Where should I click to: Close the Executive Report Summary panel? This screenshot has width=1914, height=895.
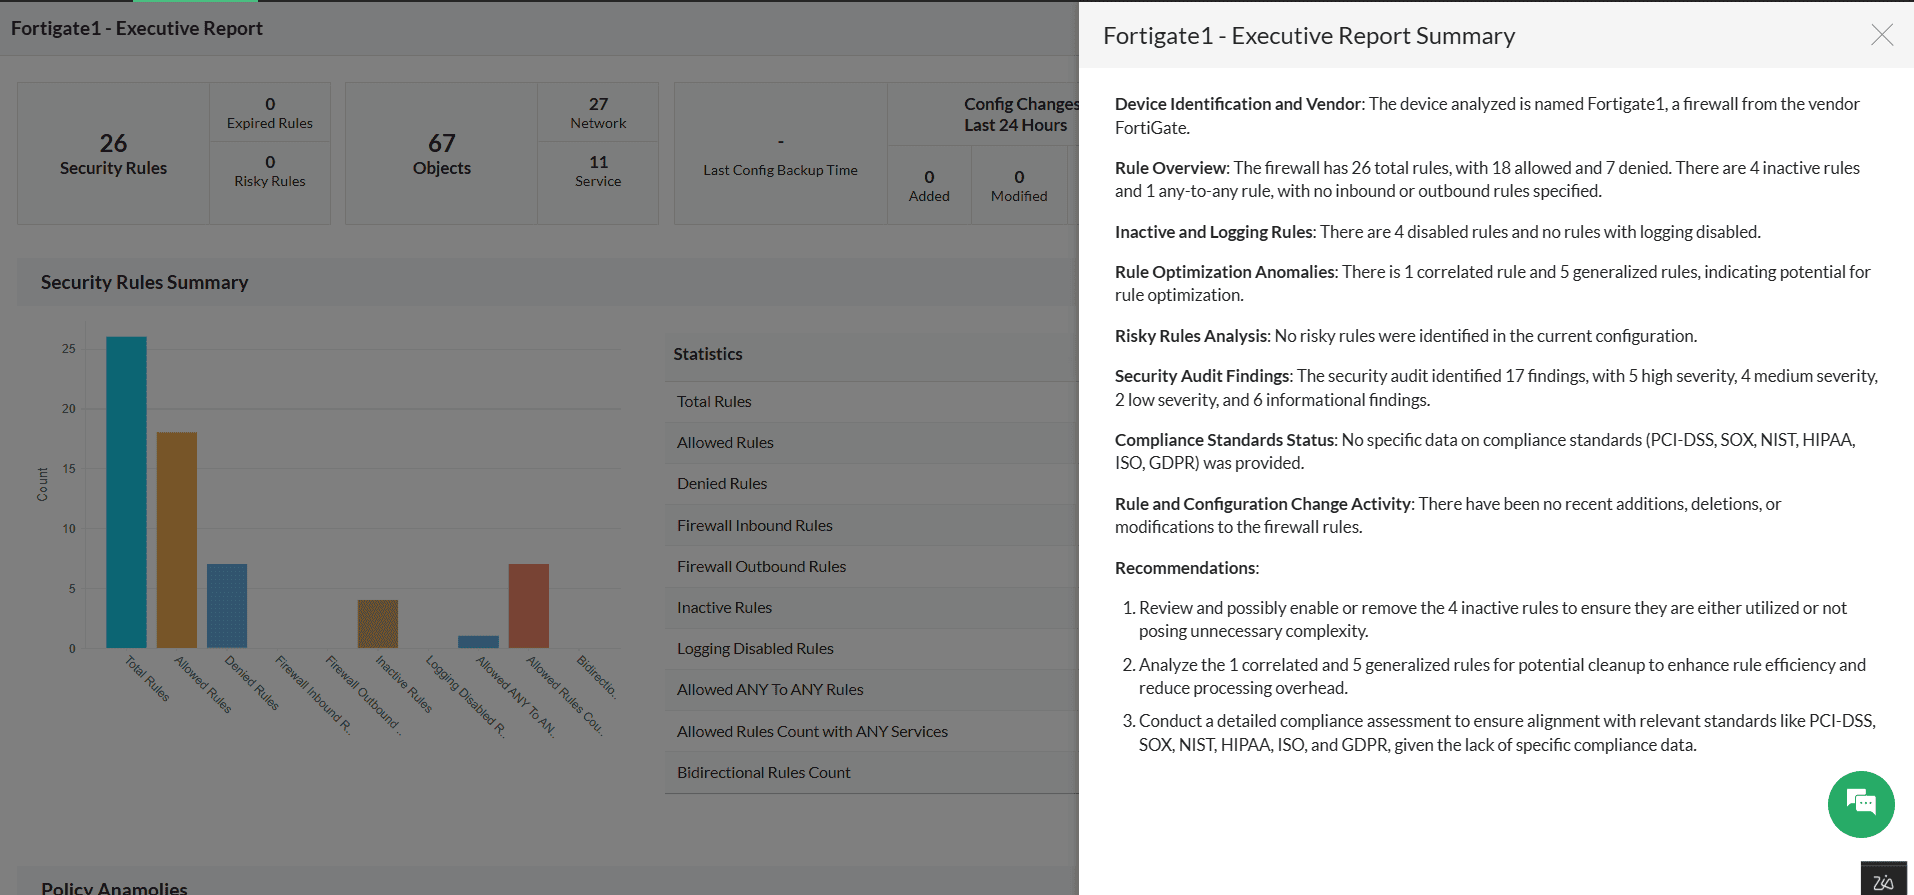(1881, 35)
